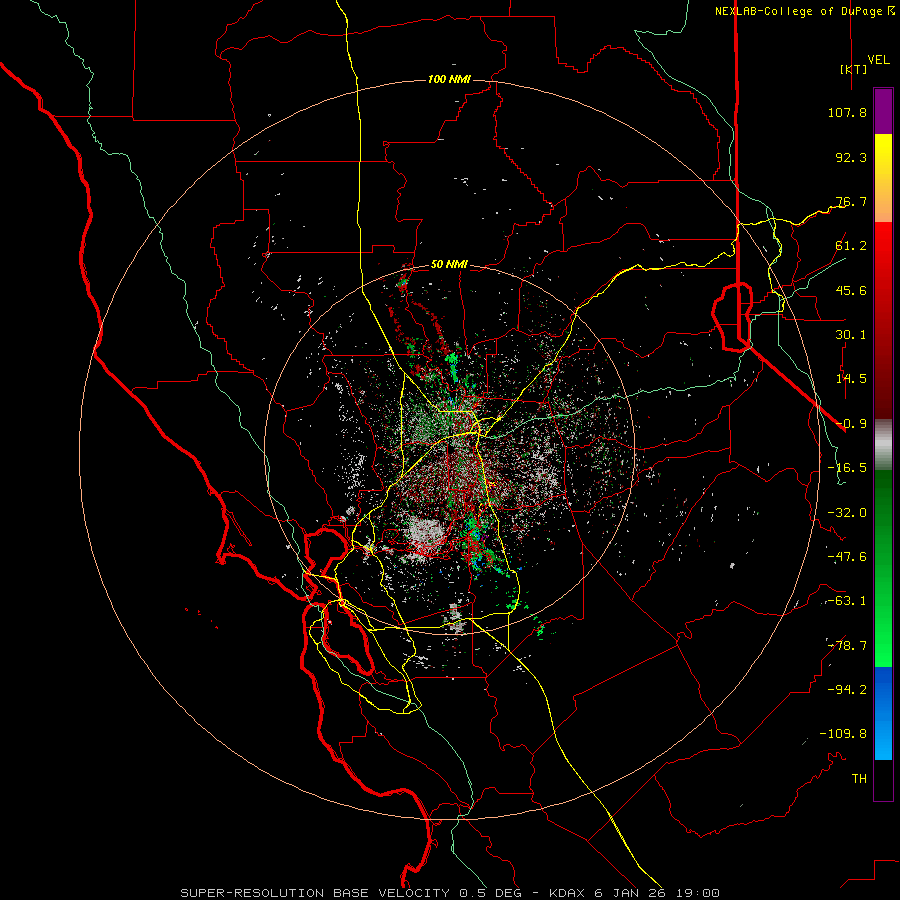The width and height of the screenshot is (900, 900).
Task: Click the VEL legend title
Action: pyautogui.click(x=879, y=60)
